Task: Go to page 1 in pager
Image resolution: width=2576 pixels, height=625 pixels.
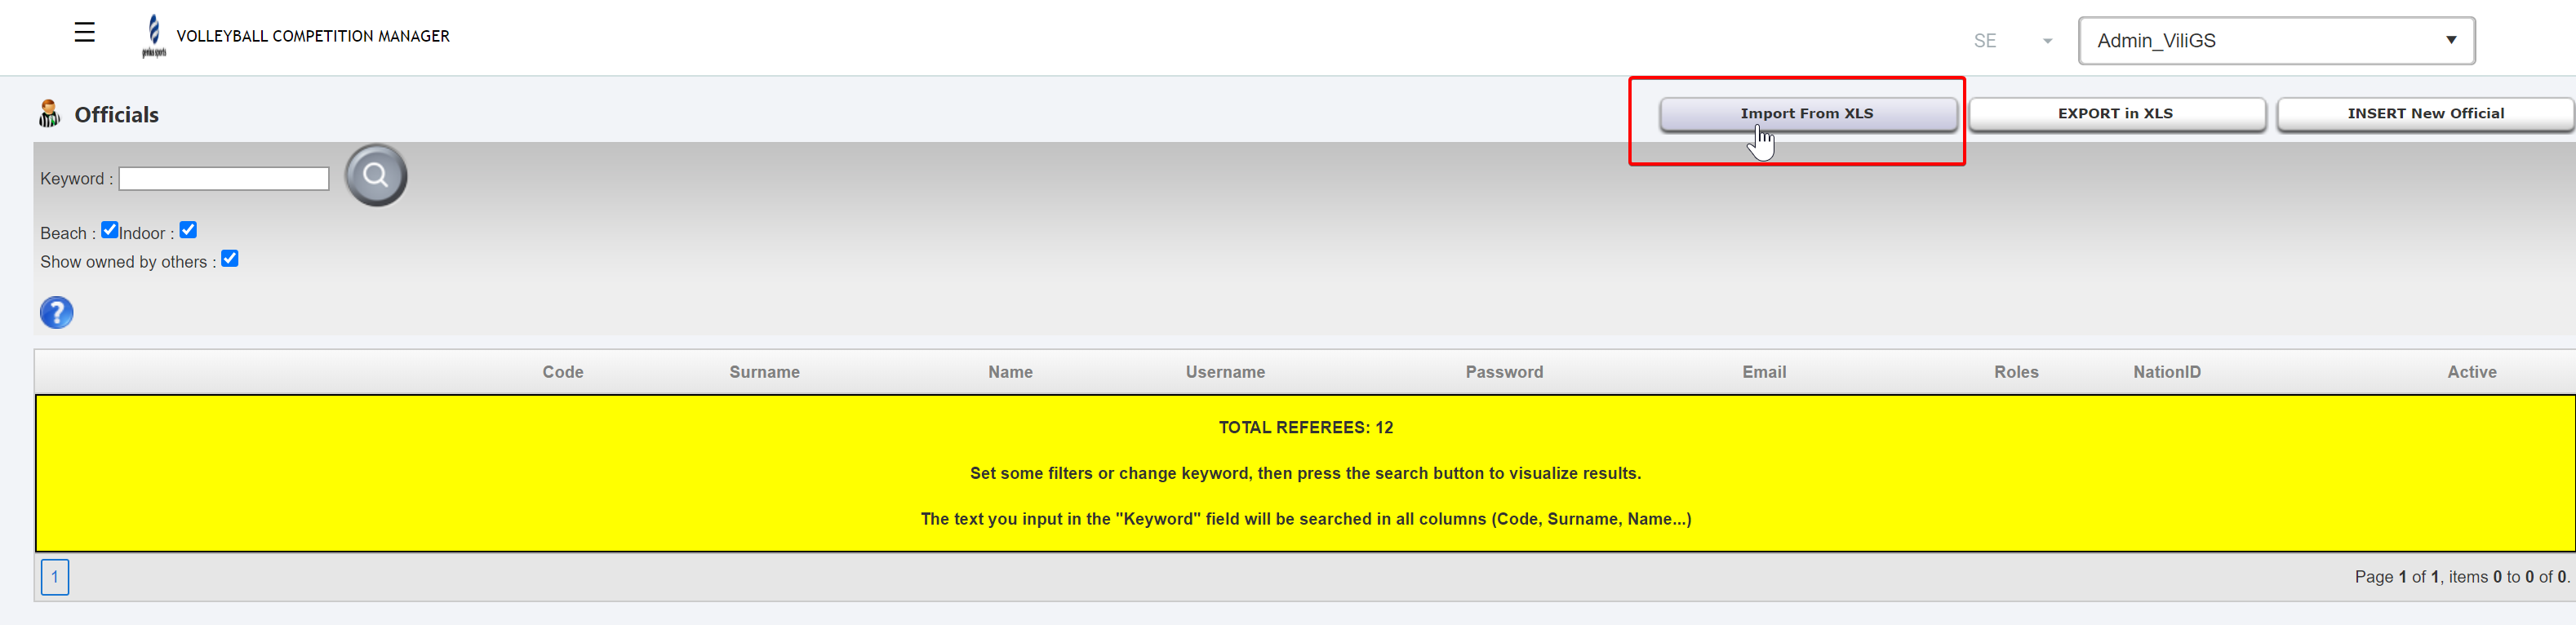Action: pyautogui.click(x=55, y=577)
